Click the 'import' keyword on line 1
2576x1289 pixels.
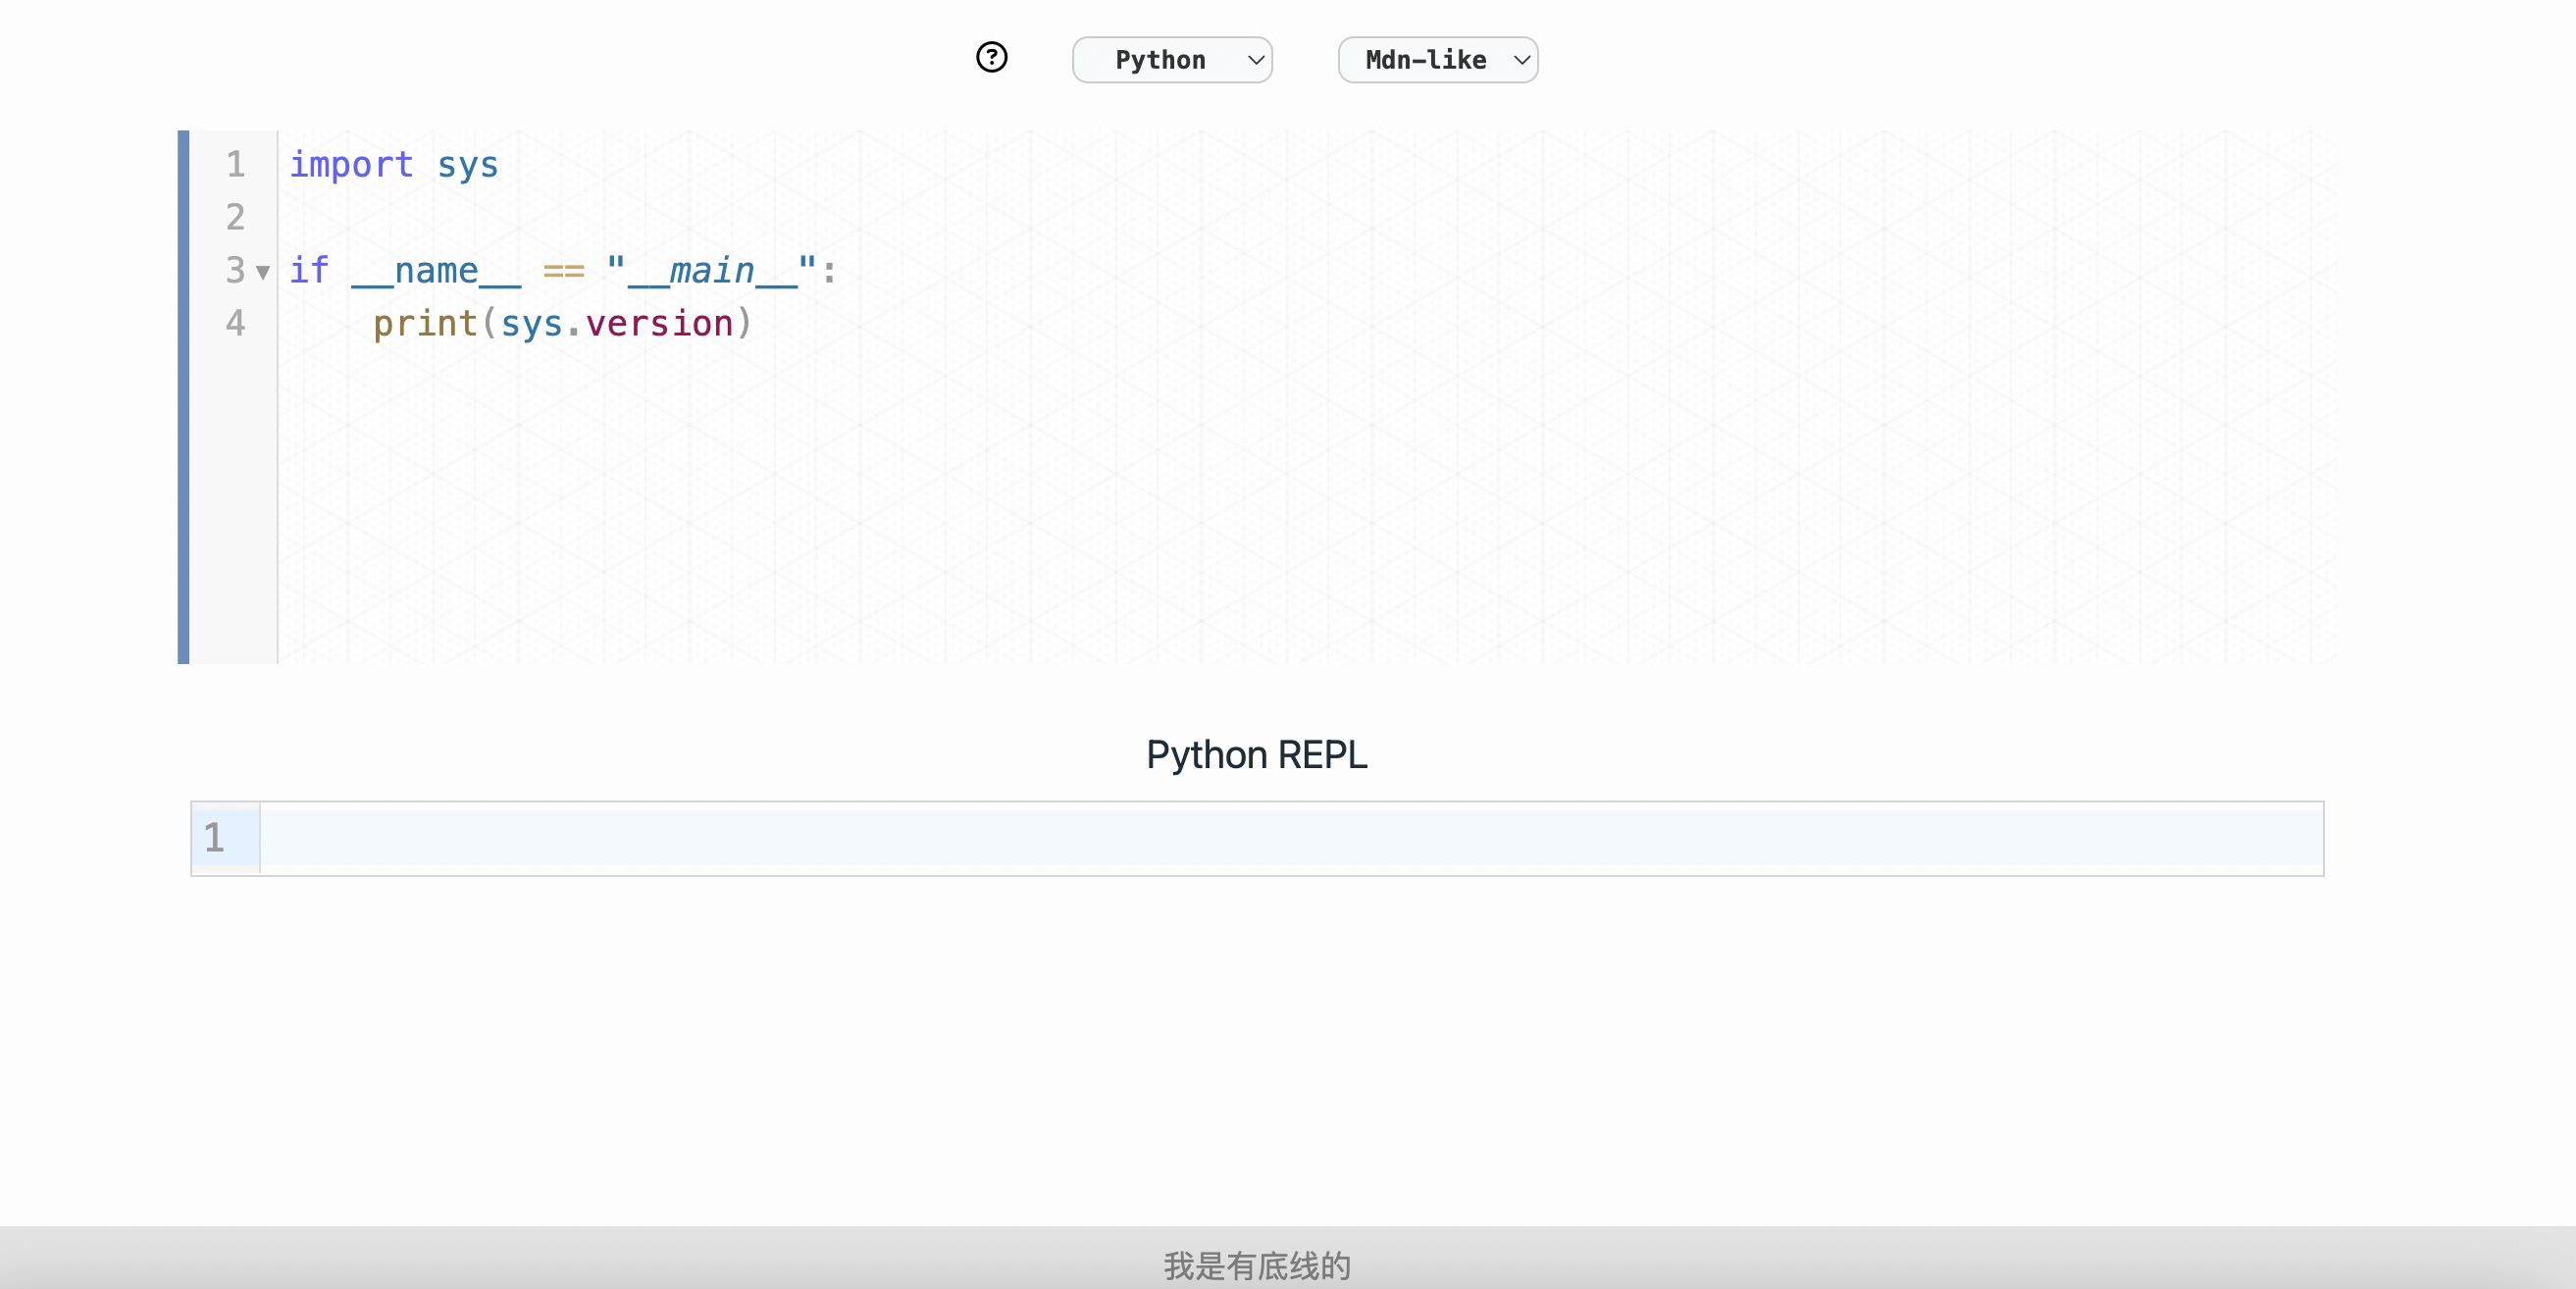pos(351,164)
